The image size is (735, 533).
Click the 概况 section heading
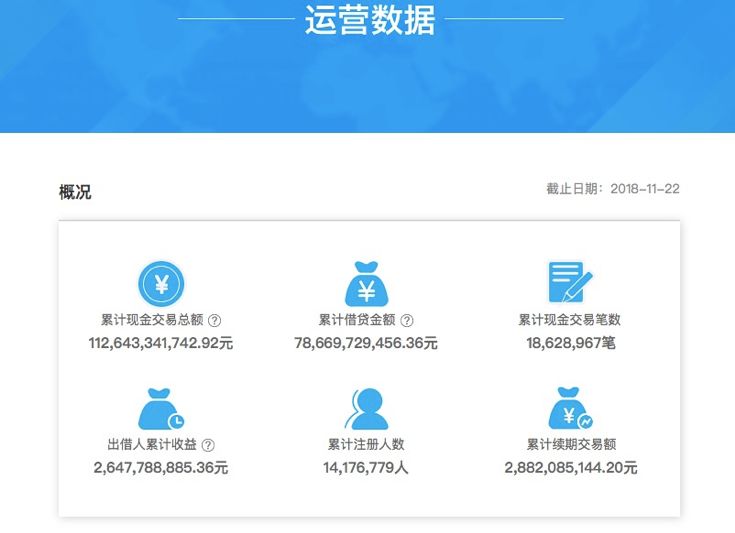(x=75, y=192)
